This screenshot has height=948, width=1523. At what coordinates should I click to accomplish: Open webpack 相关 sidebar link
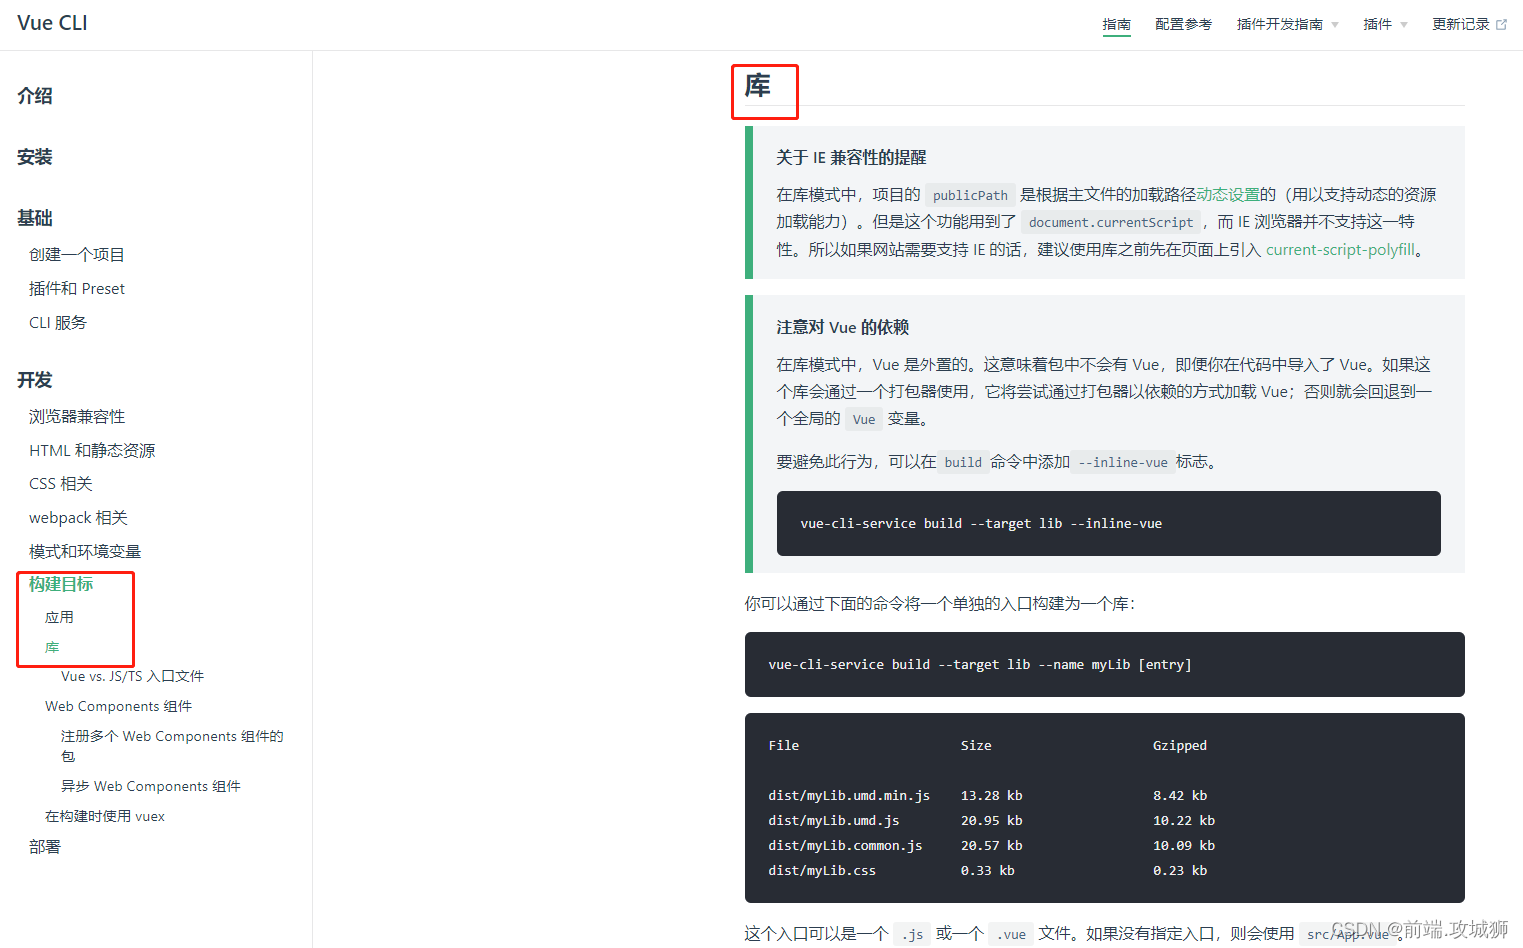tap(78, 518)
